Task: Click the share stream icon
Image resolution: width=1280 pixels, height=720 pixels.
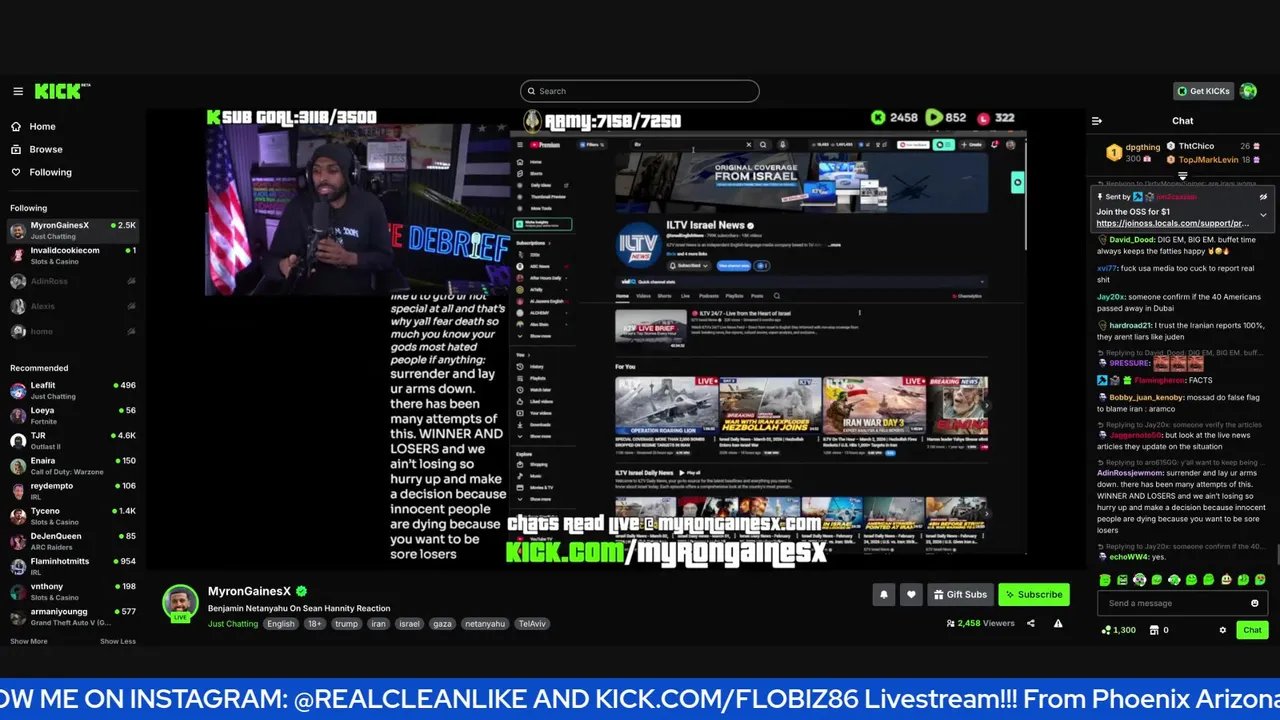Action: pyautogui.click(x=1031, y=623)
